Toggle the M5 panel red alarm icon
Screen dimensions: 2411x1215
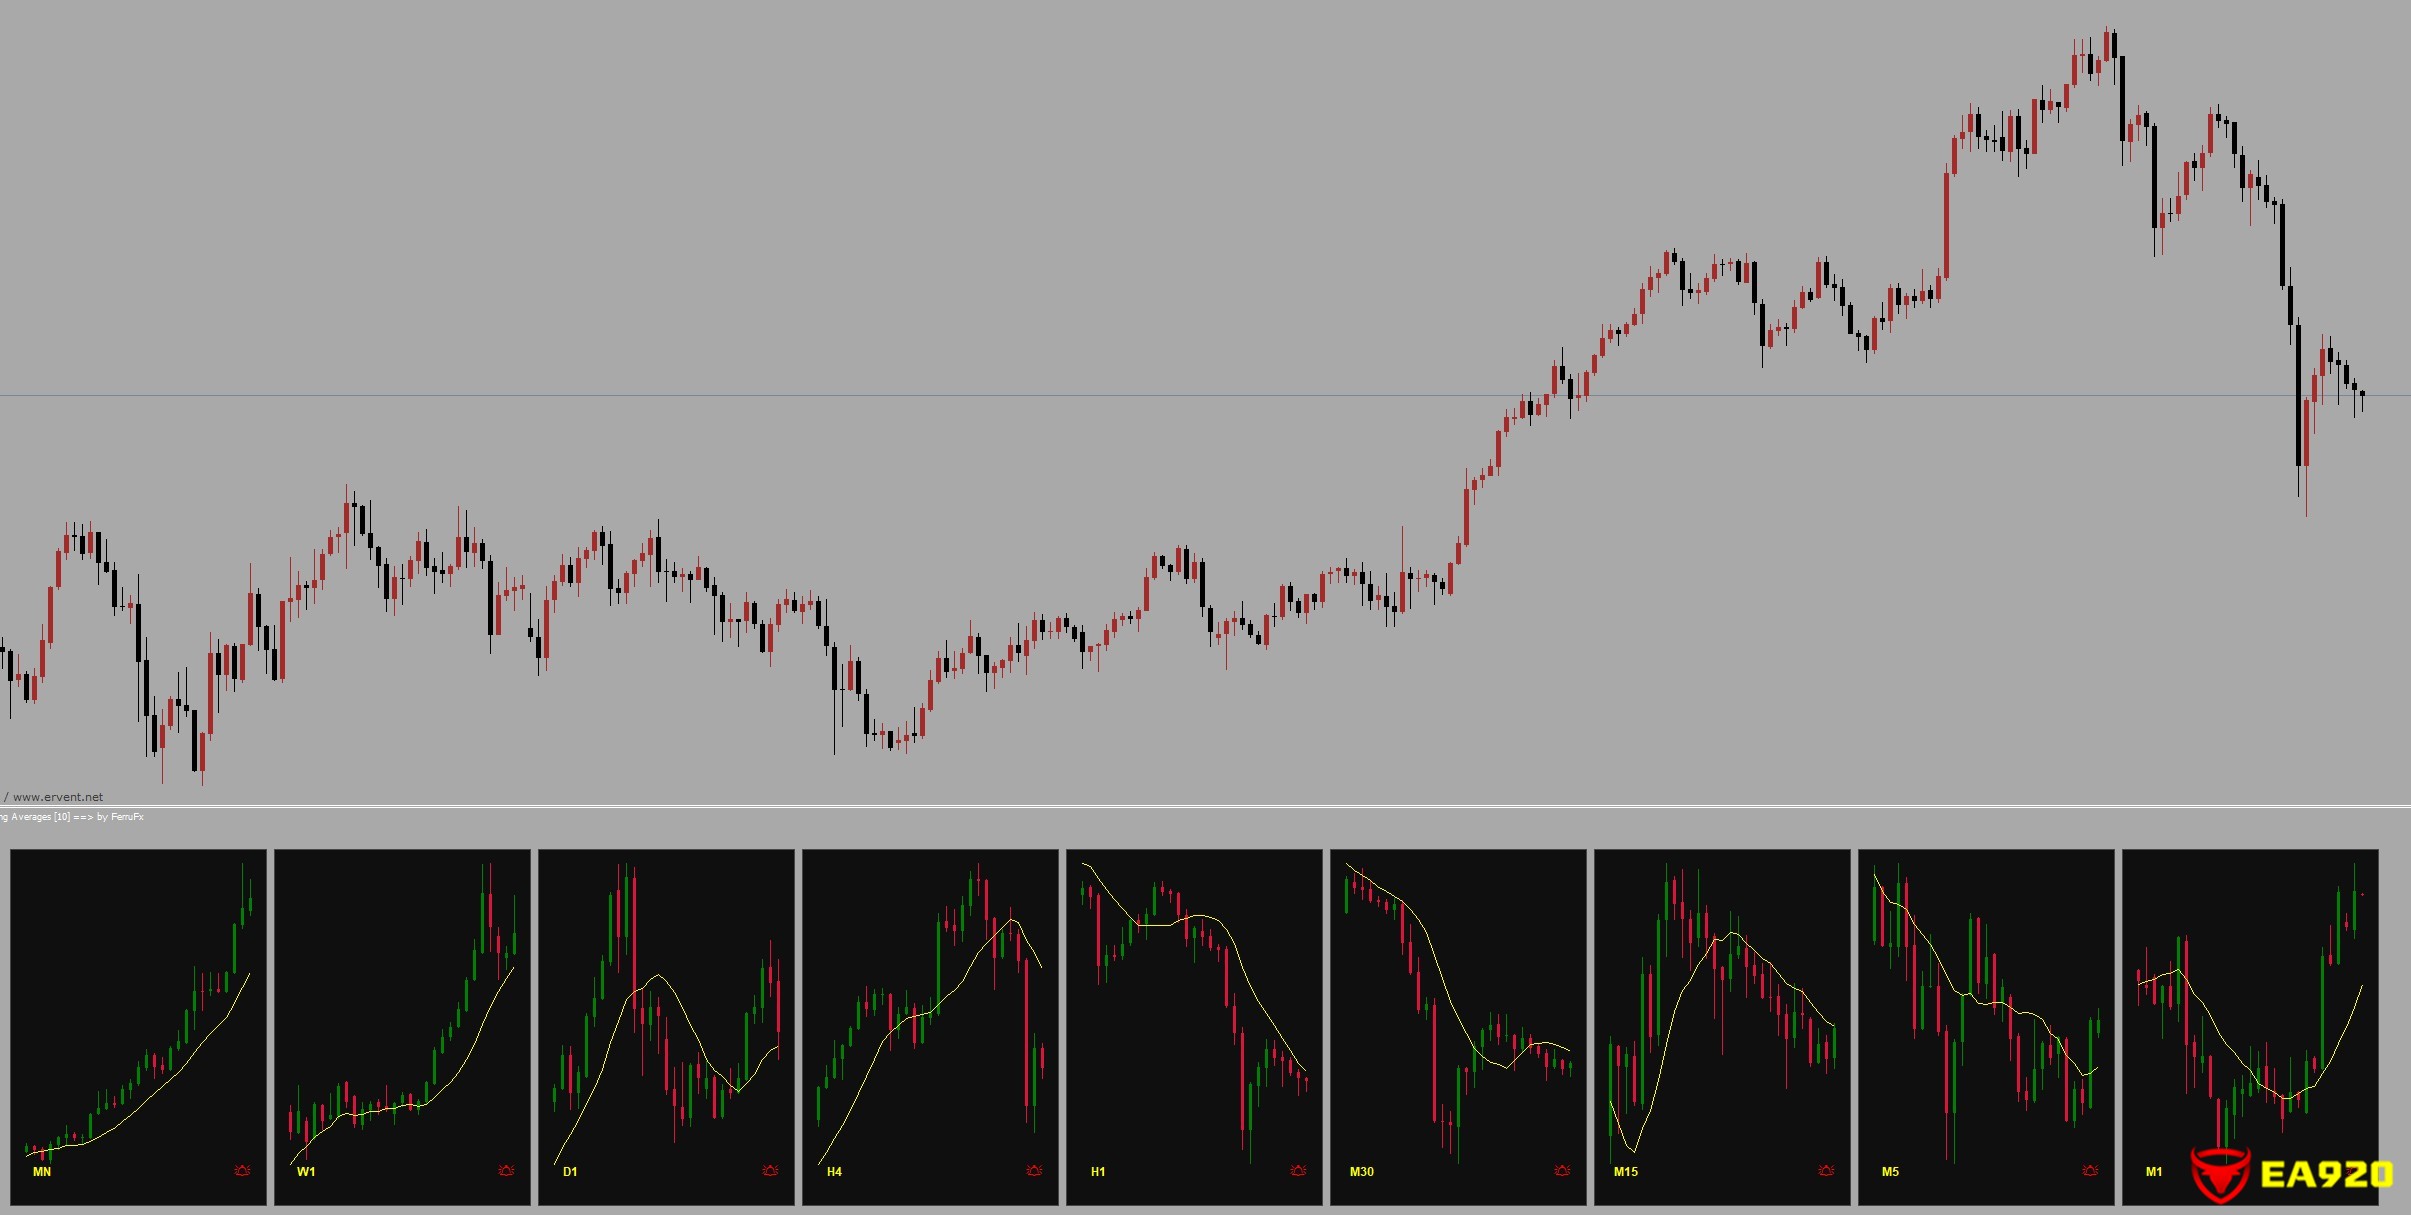click(2090, 1170)
